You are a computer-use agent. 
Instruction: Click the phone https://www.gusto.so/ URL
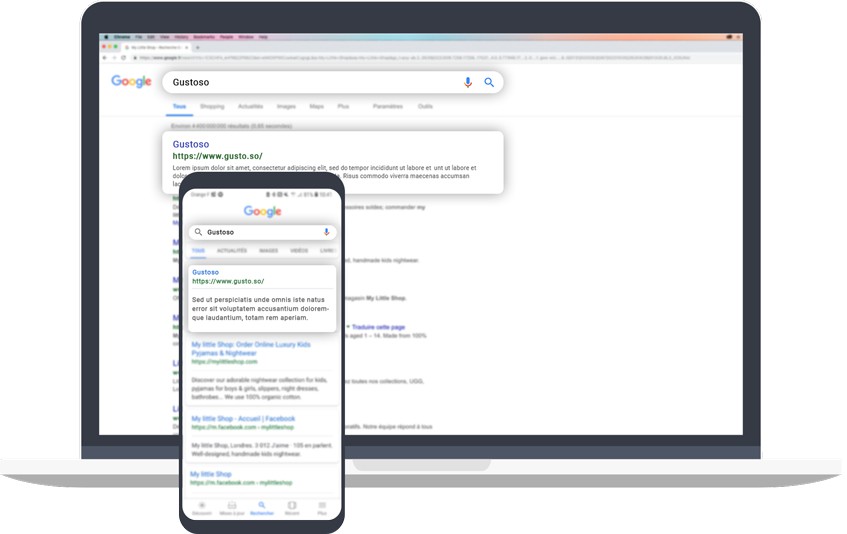(x=228, y=281)
